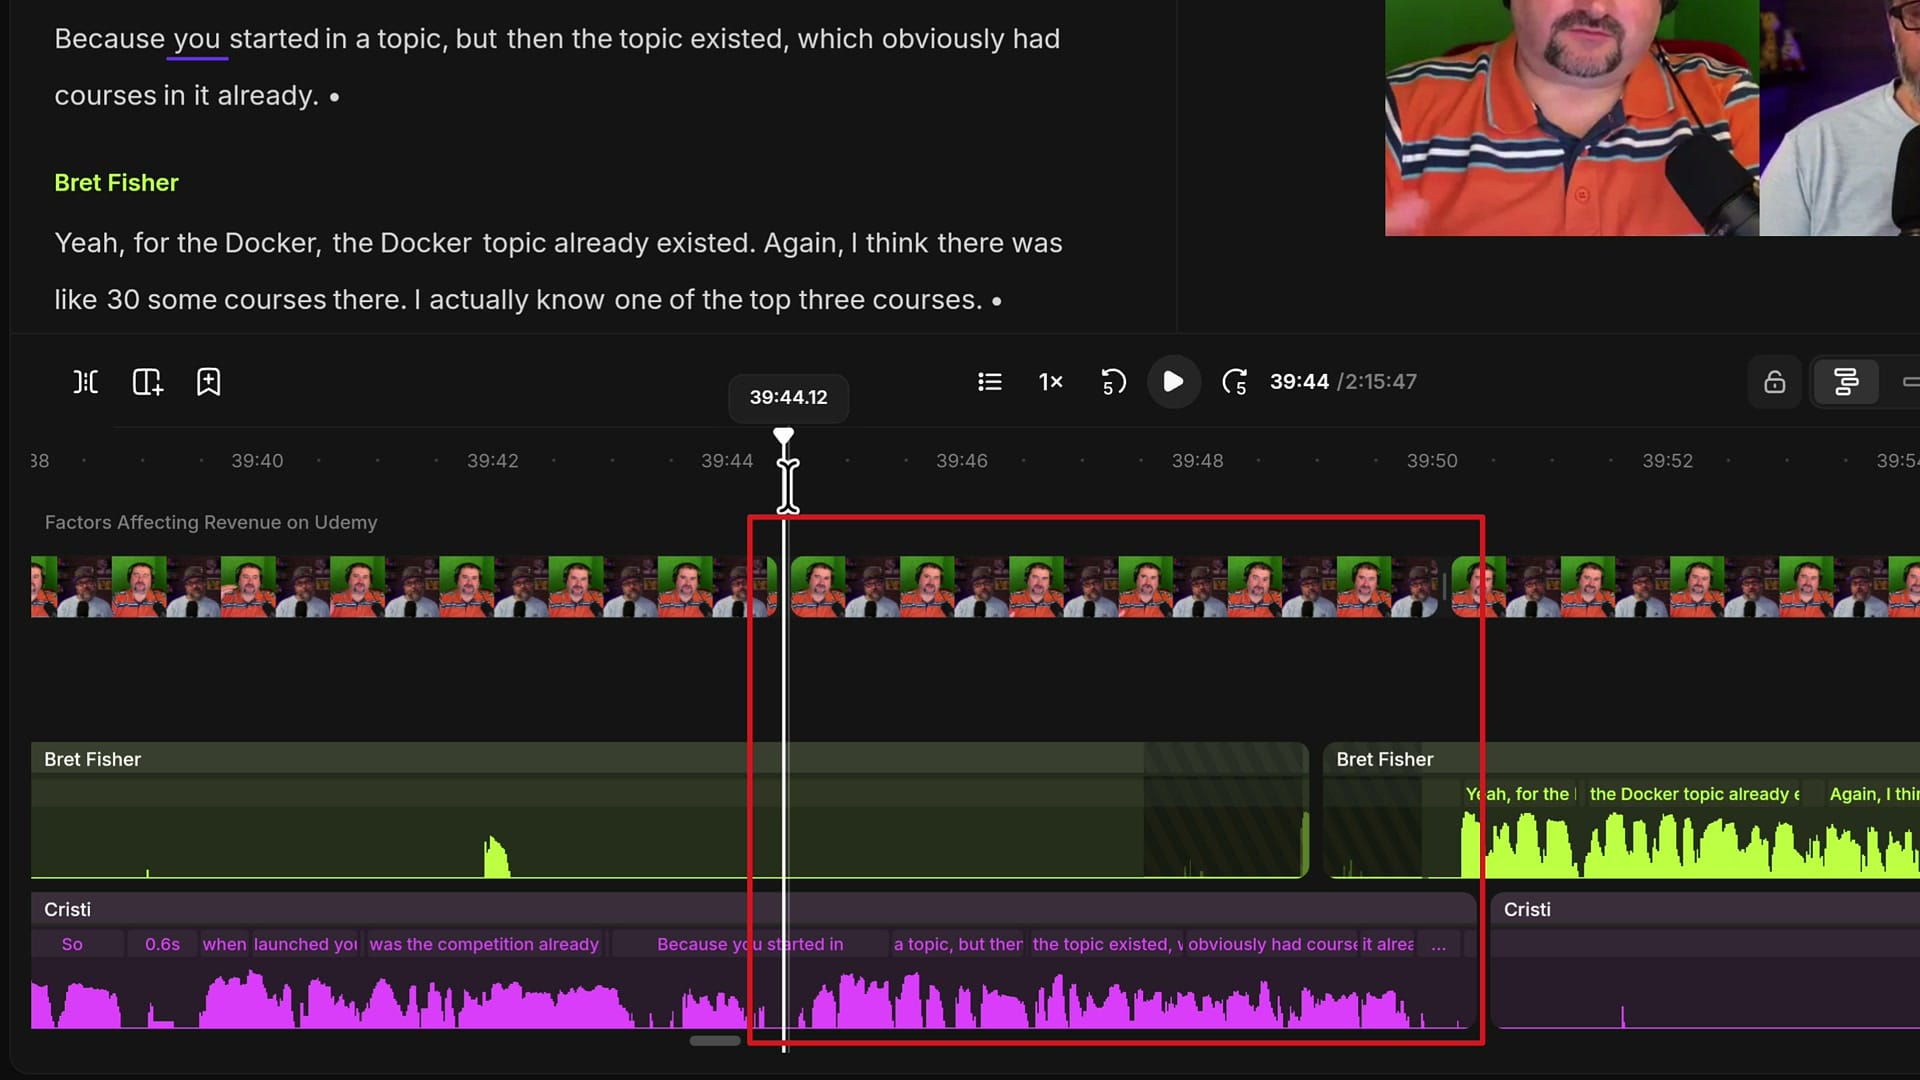1920x1080 pixels.
Task: Jump back 5 seconds
Action: coord(1112,382)
